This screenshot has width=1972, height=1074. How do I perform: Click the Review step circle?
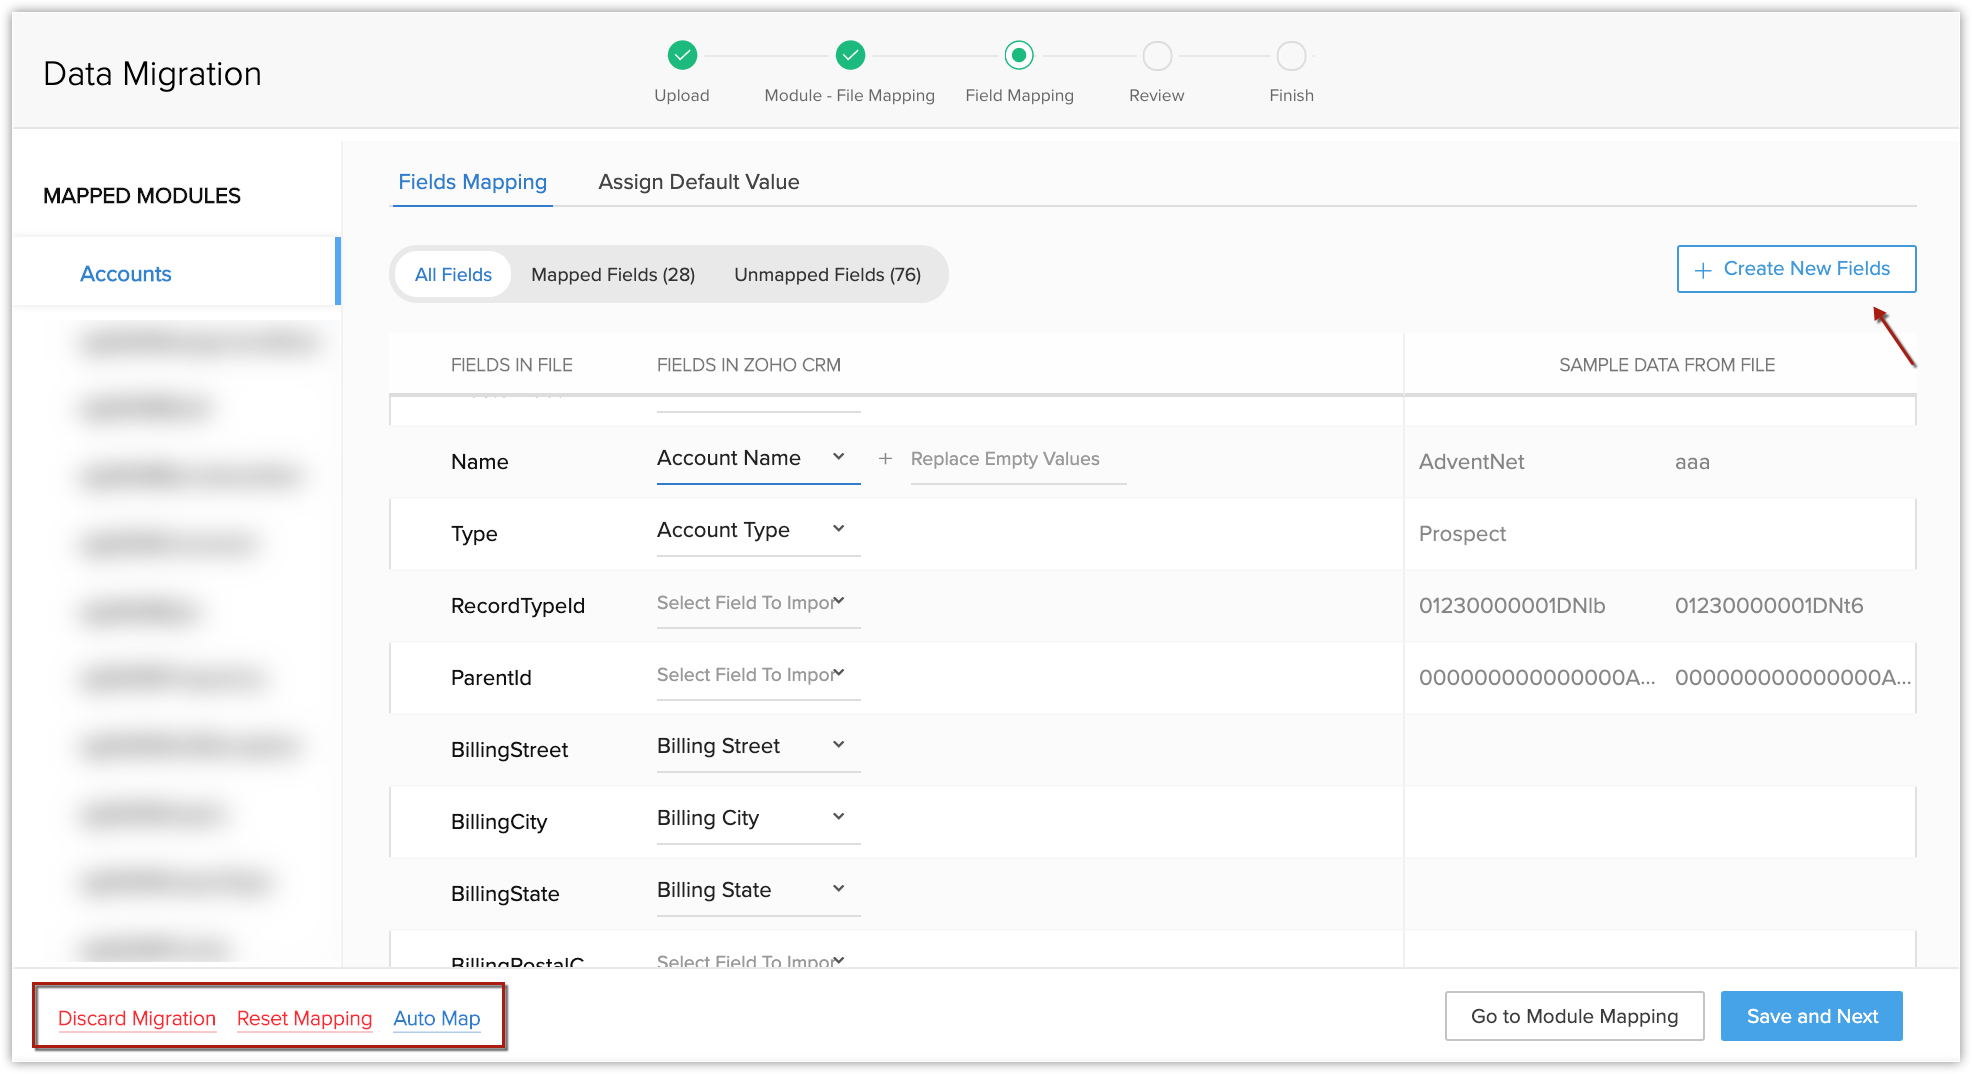coord(1157,56)
